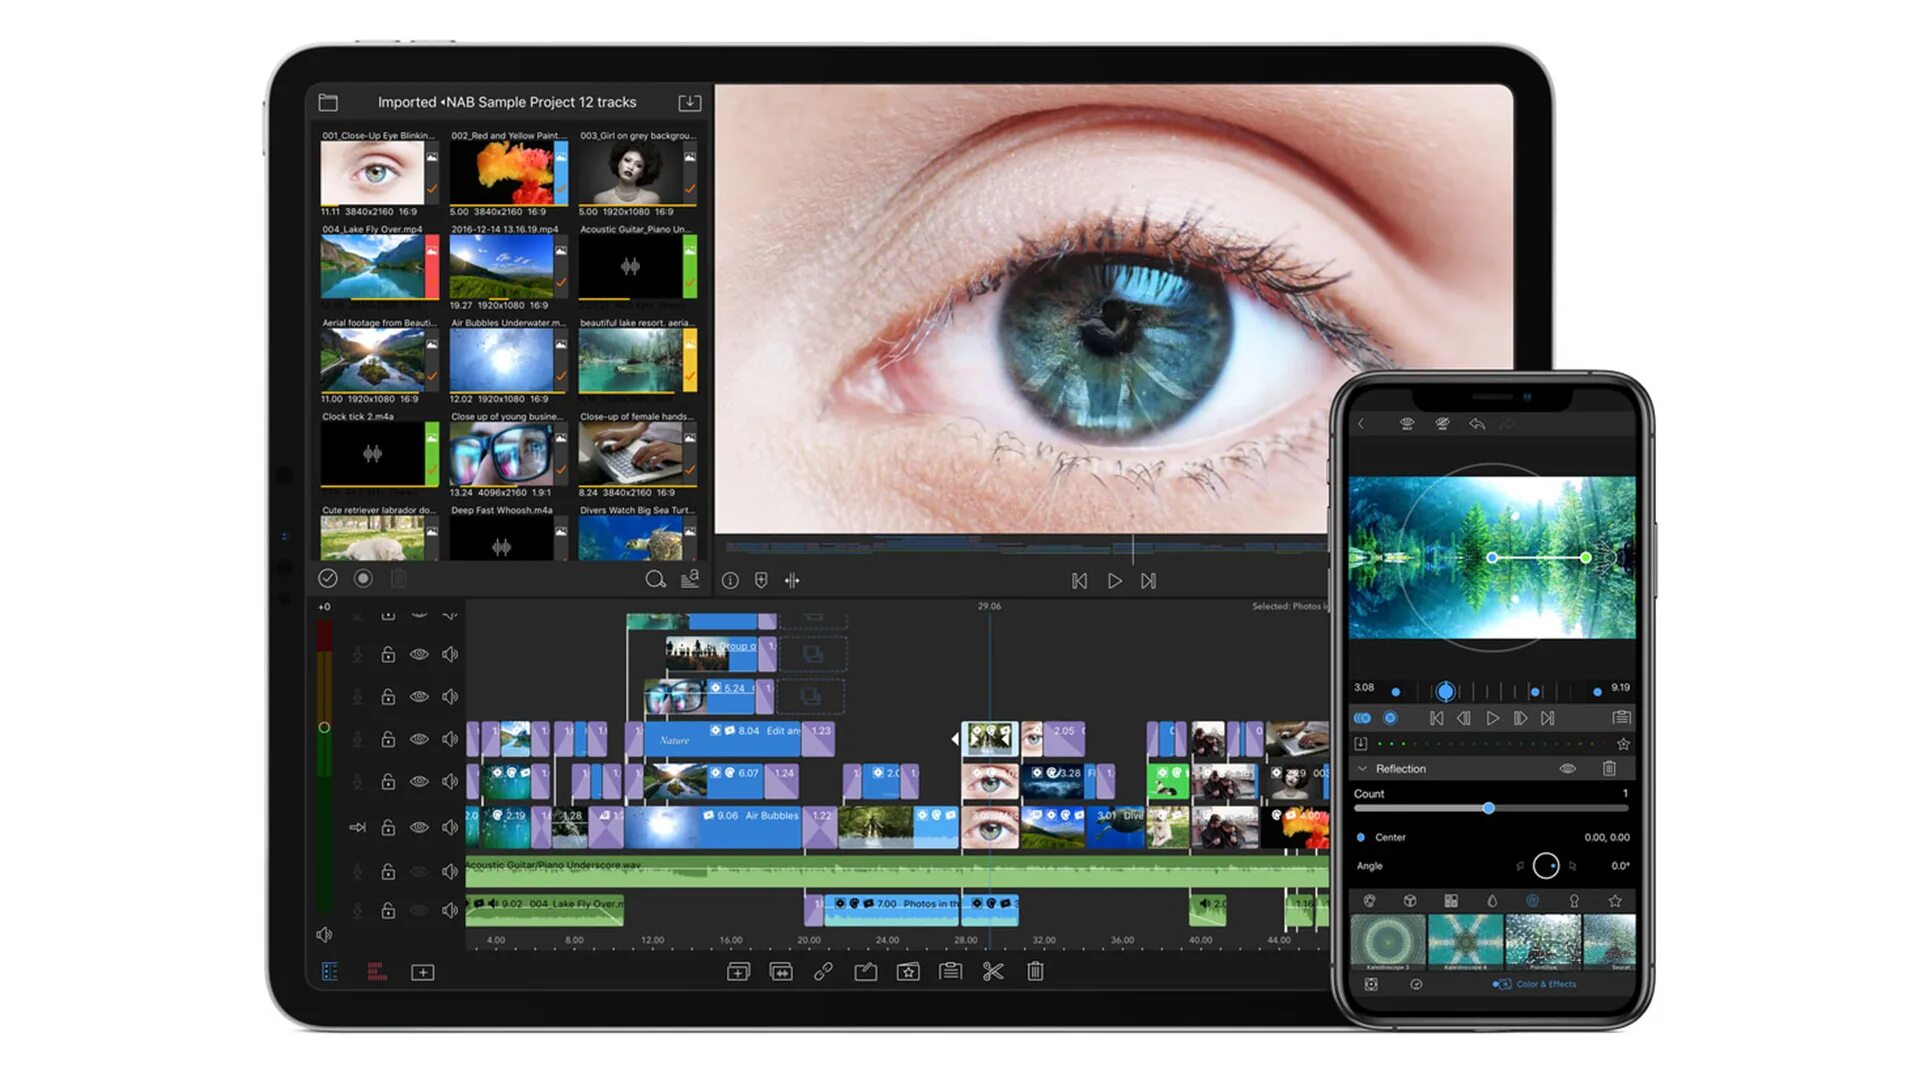Delete selection with the timeline trash icon
1920x1080 pixels.
[1035, 972]
